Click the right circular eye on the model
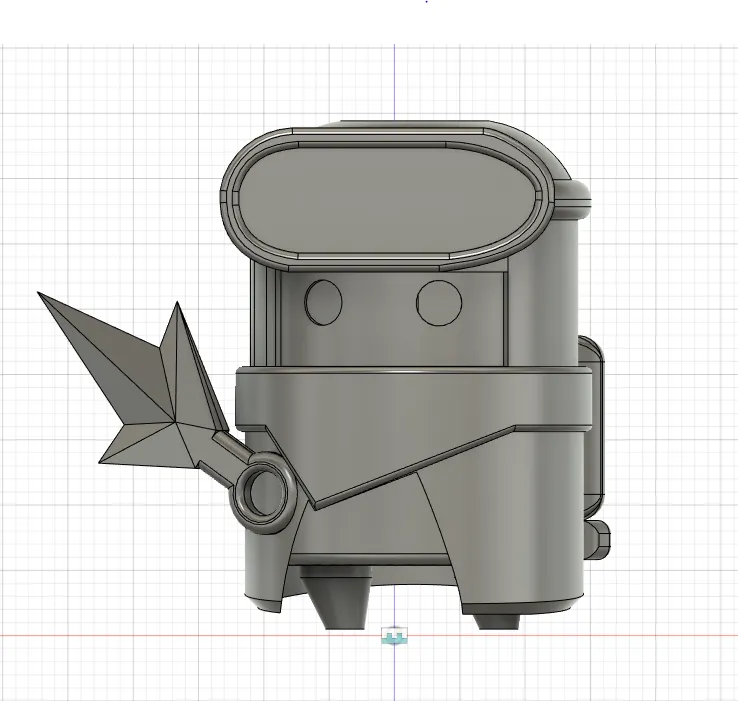 tap(439, 303)
